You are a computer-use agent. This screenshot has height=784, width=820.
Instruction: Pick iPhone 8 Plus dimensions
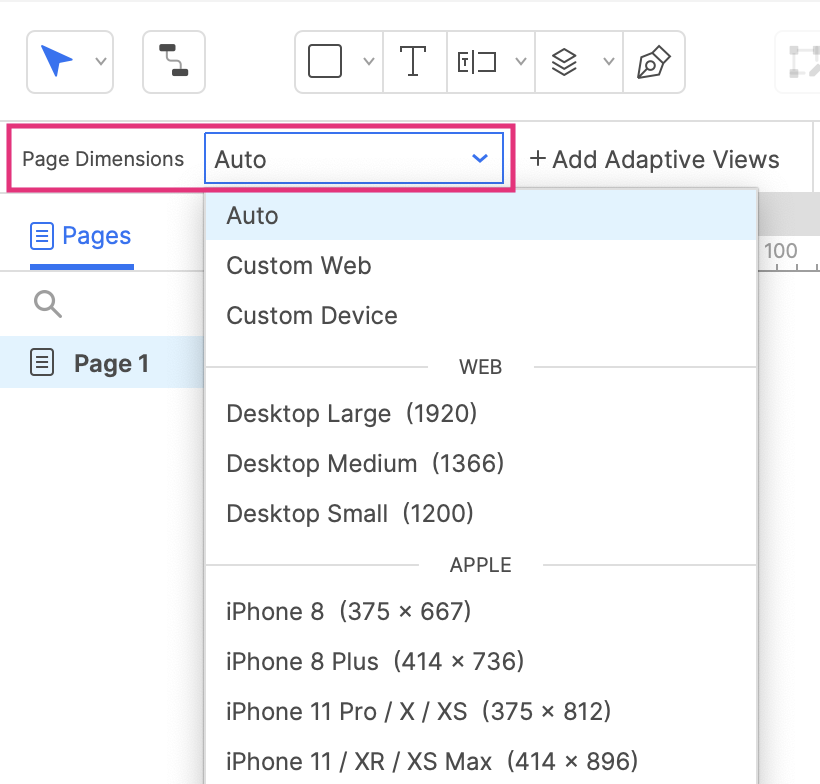coord(375,661)
